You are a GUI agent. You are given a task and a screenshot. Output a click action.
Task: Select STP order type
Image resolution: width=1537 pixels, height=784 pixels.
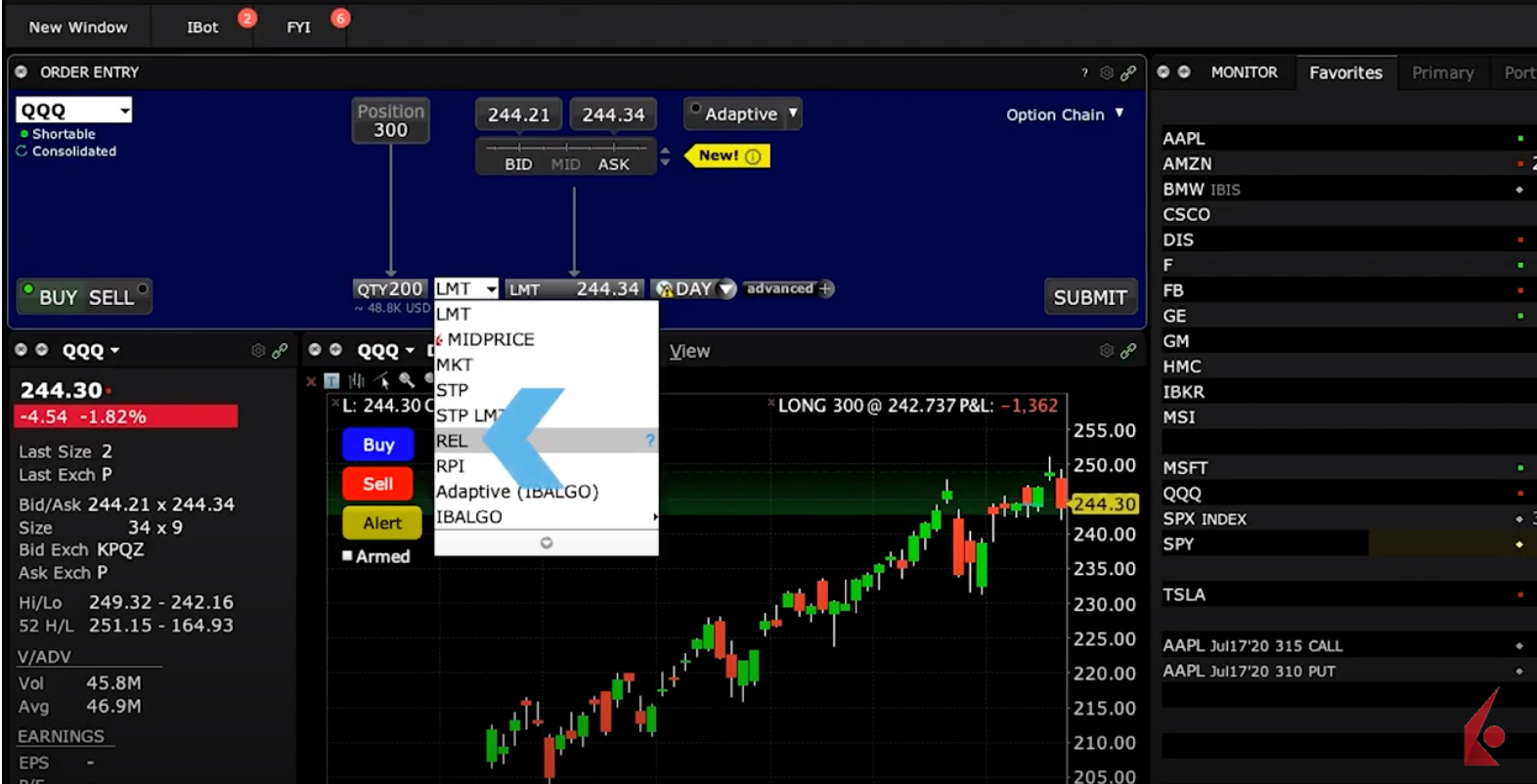click(546, 390)
